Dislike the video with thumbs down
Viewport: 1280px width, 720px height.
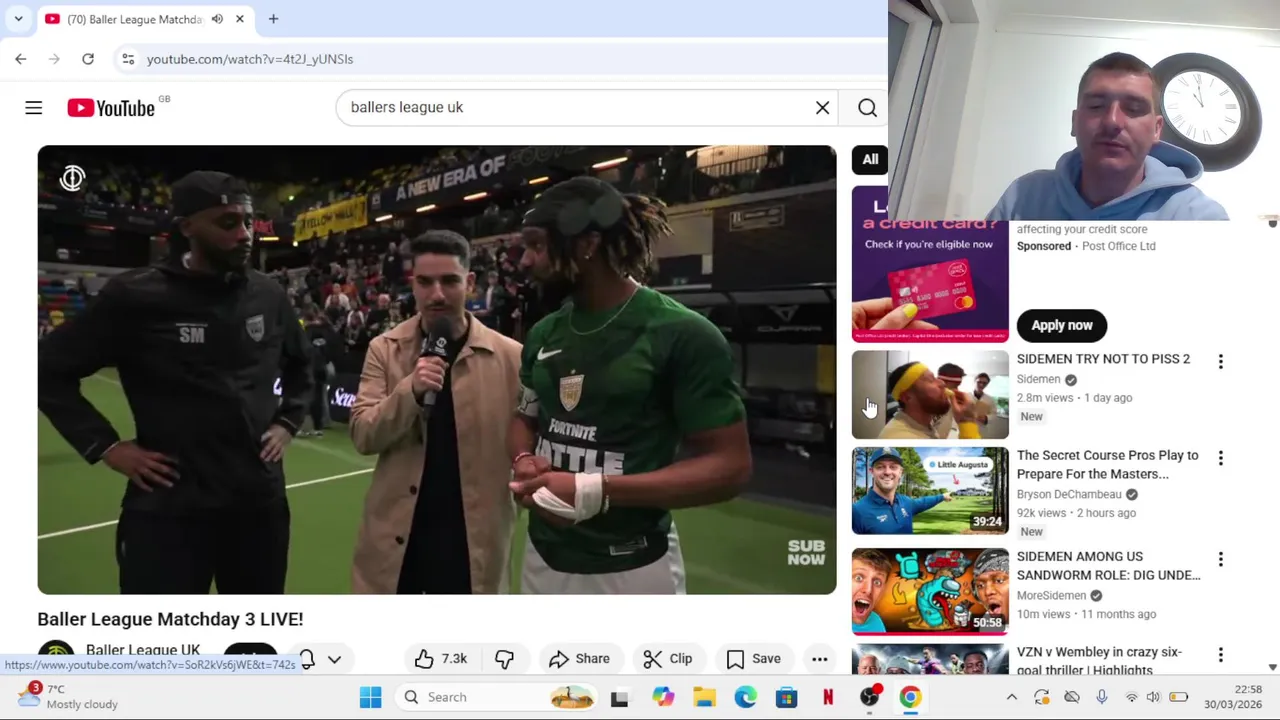click(504, 659)
